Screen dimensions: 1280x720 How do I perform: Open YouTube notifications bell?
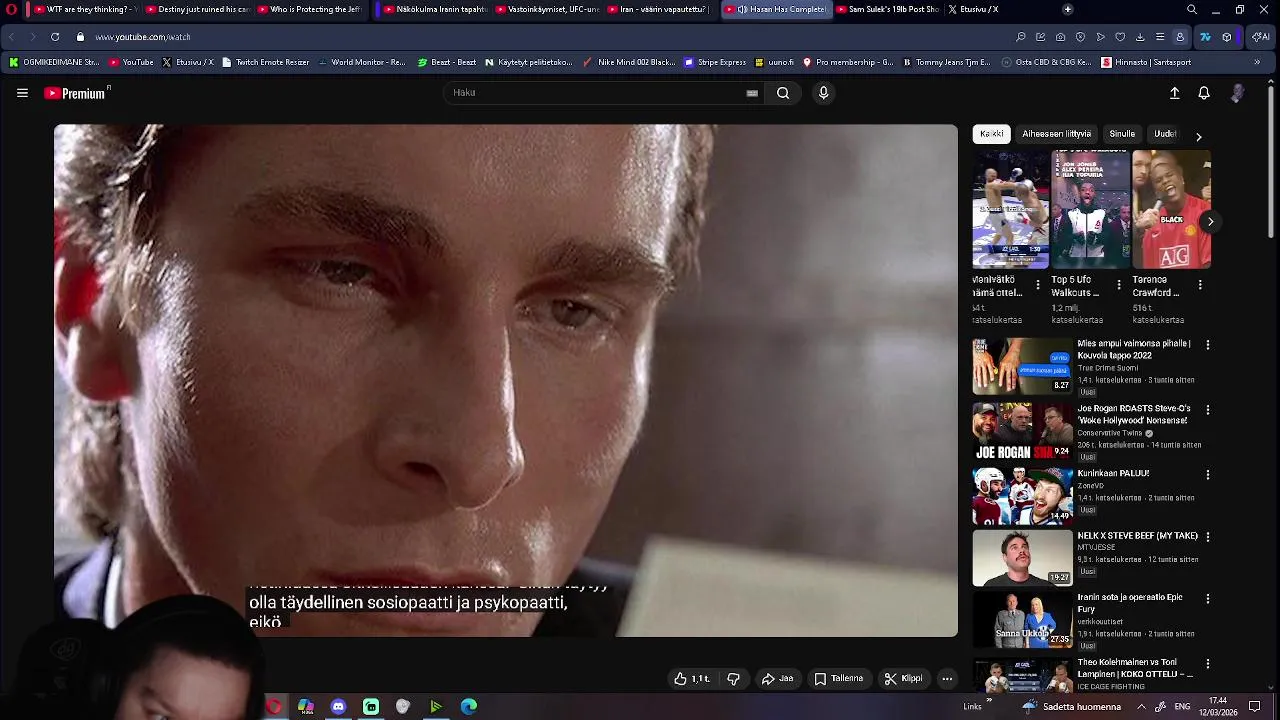(1204, 93)
